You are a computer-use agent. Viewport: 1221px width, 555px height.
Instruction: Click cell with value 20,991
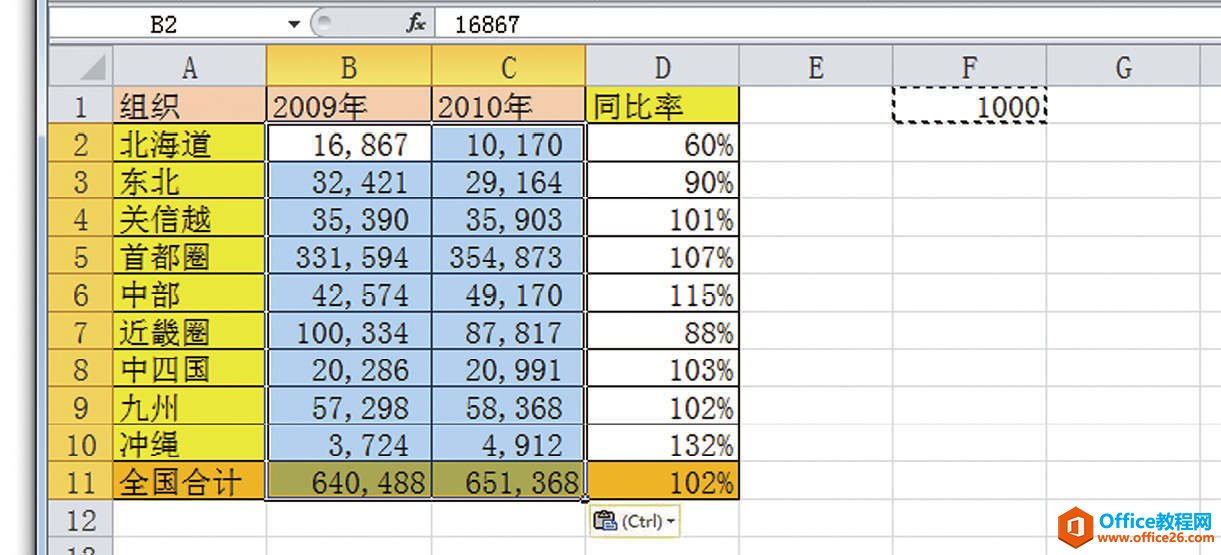(x=509, y=369)
